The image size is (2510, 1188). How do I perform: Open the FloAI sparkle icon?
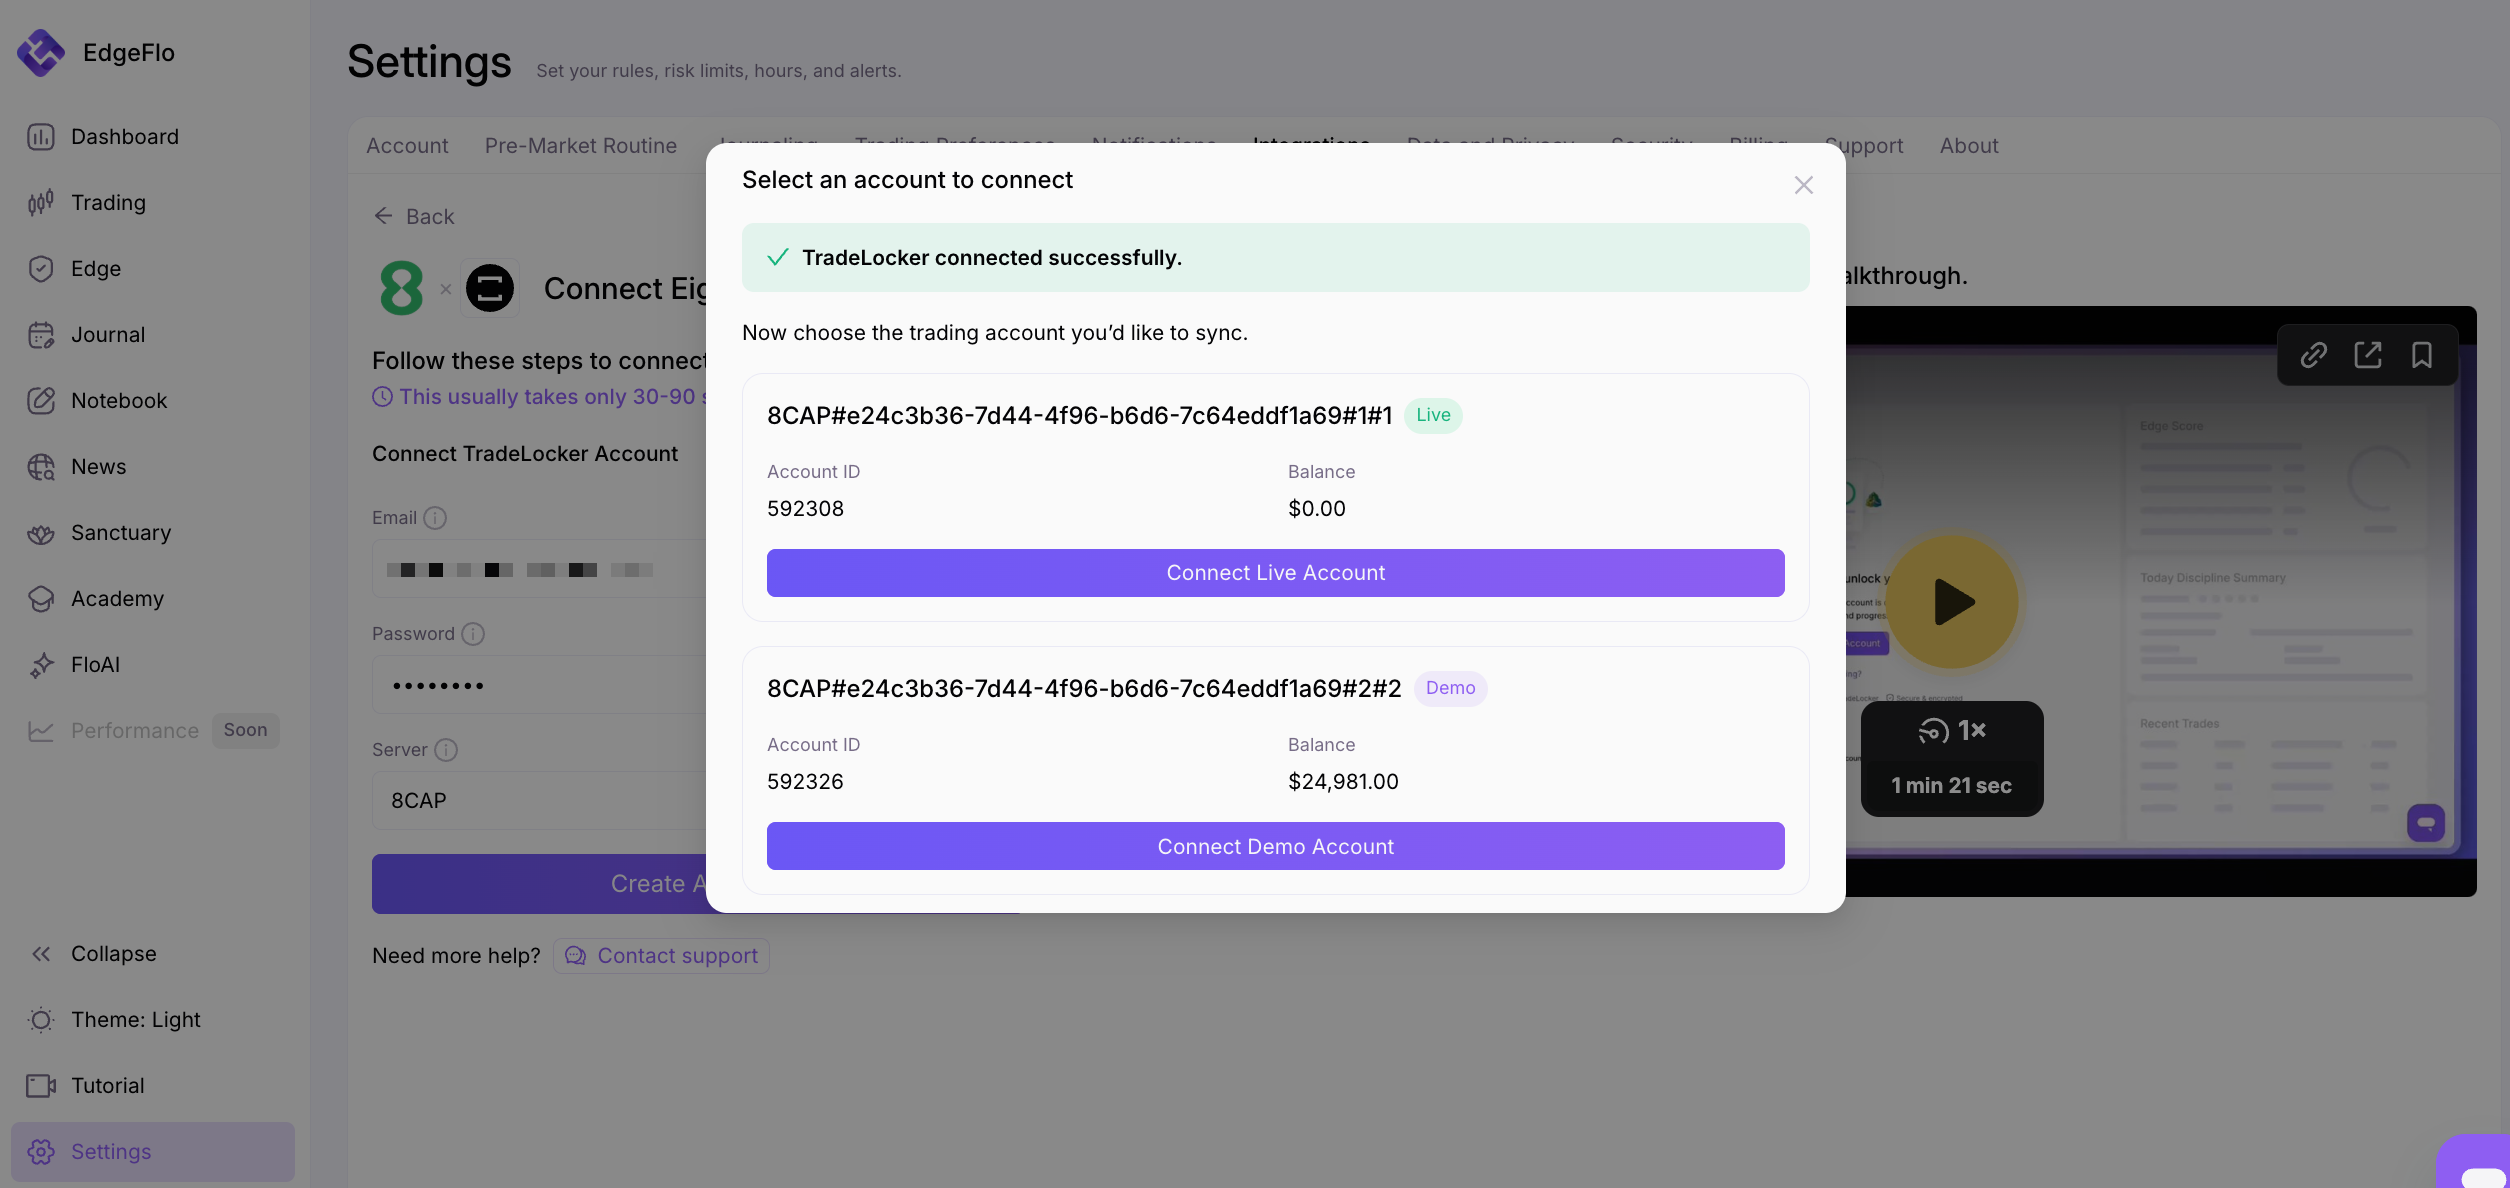pos(41,665)
